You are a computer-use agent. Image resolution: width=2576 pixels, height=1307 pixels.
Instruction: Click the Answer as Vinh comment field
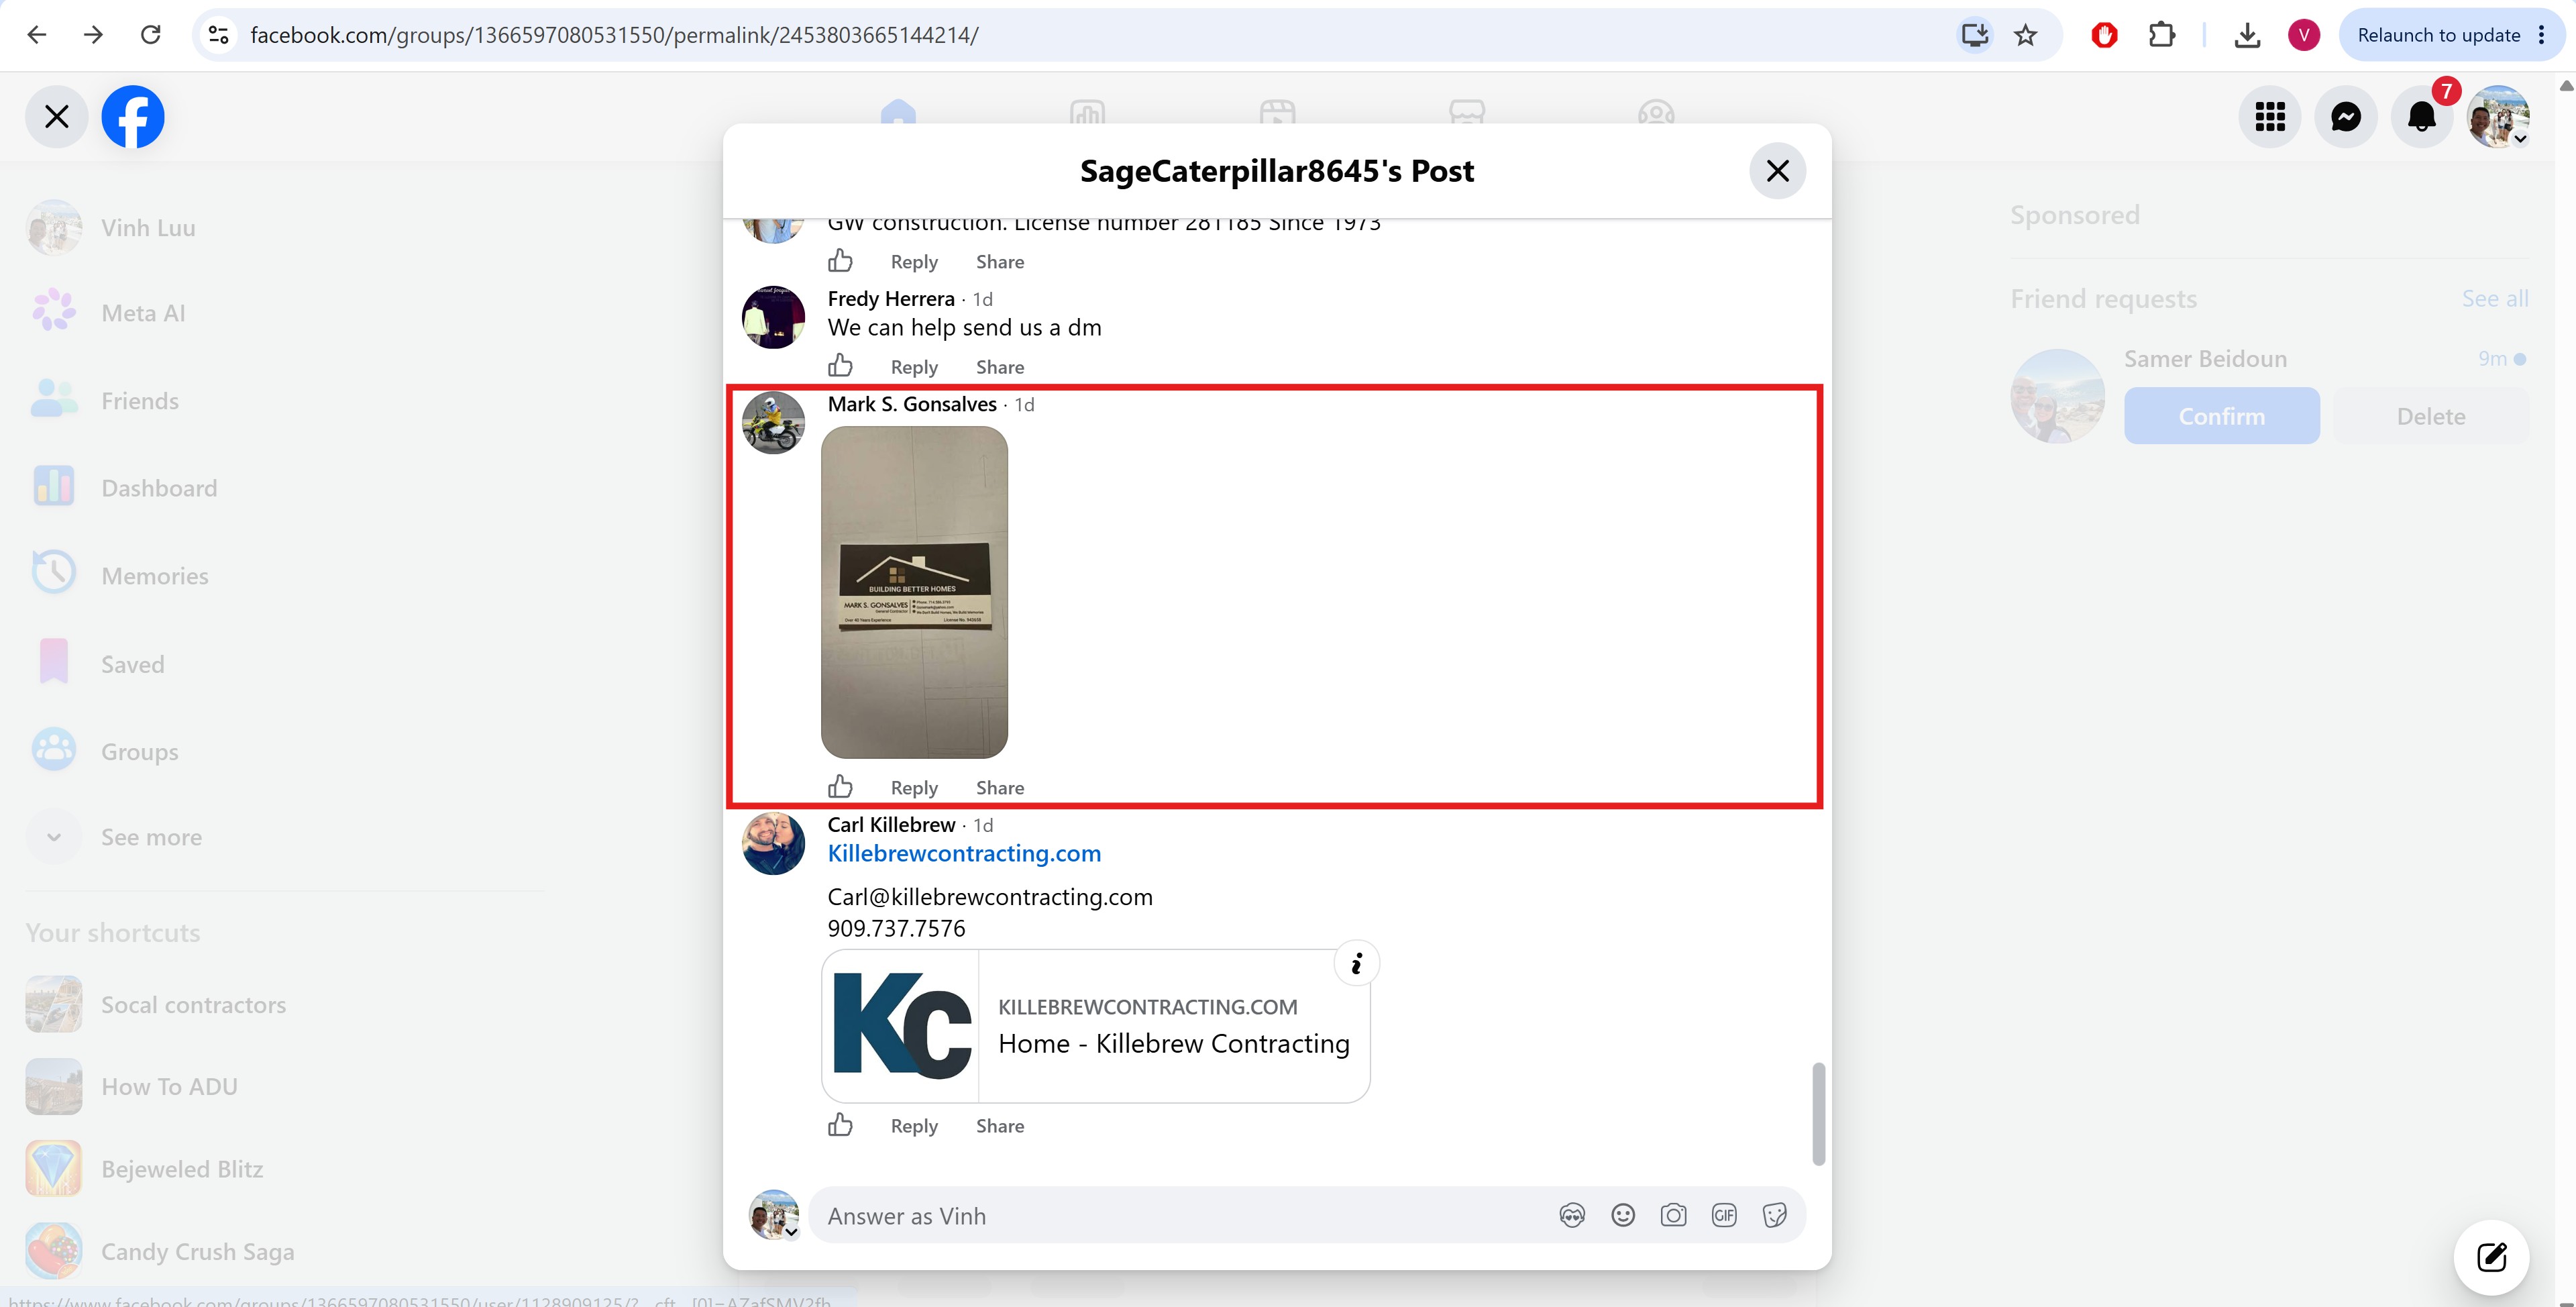click(x=1307, y=1216)
